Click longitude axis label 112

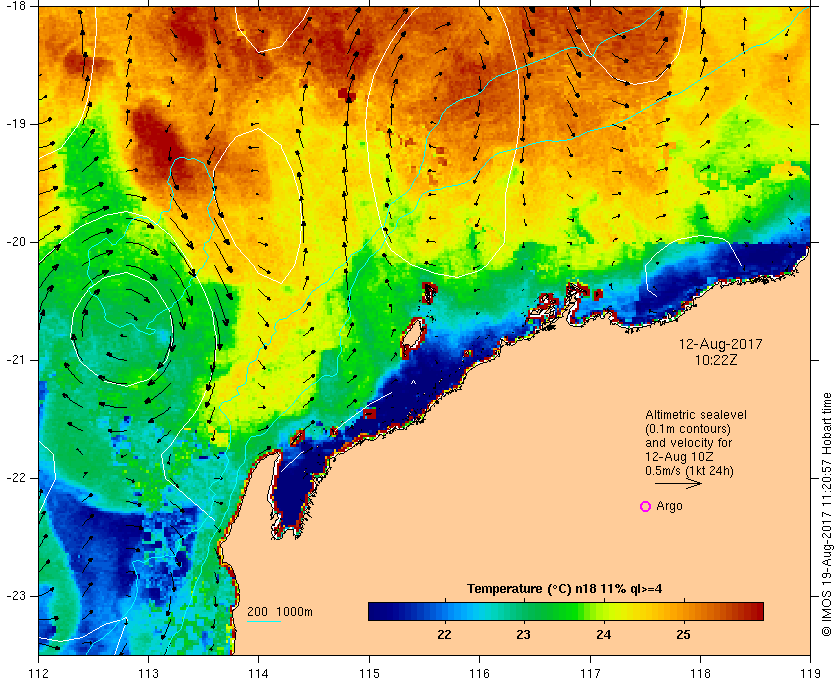pos(39,672)
